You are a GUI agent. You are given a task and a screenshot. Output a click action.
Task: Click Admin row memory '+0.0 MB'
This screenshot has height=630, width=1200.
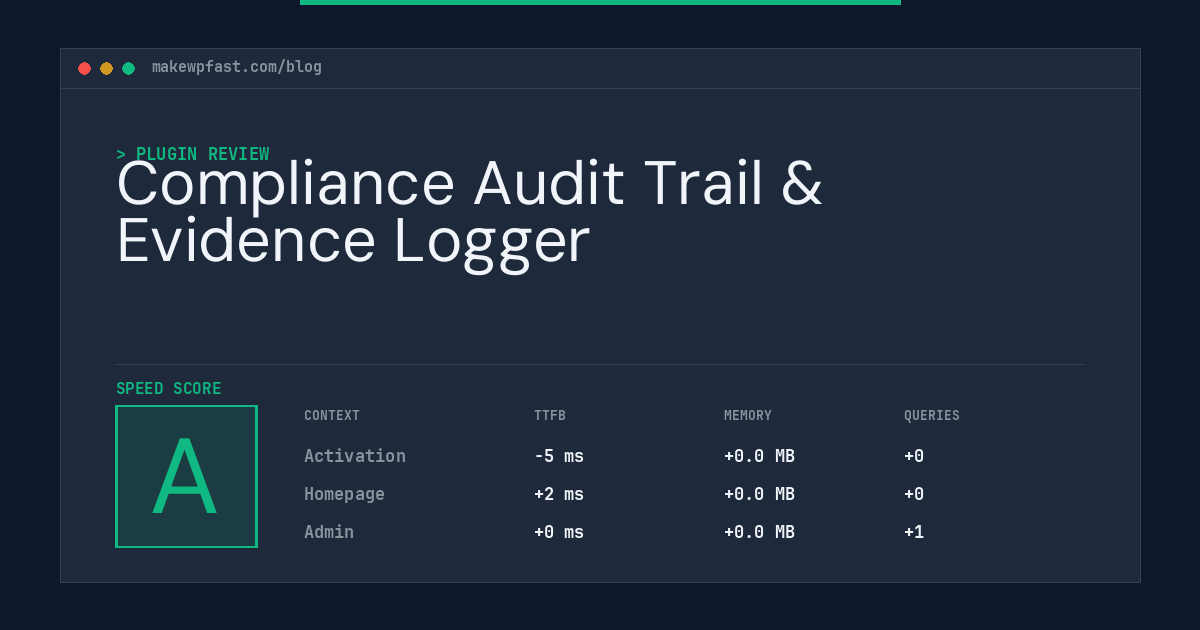(759, 532)
